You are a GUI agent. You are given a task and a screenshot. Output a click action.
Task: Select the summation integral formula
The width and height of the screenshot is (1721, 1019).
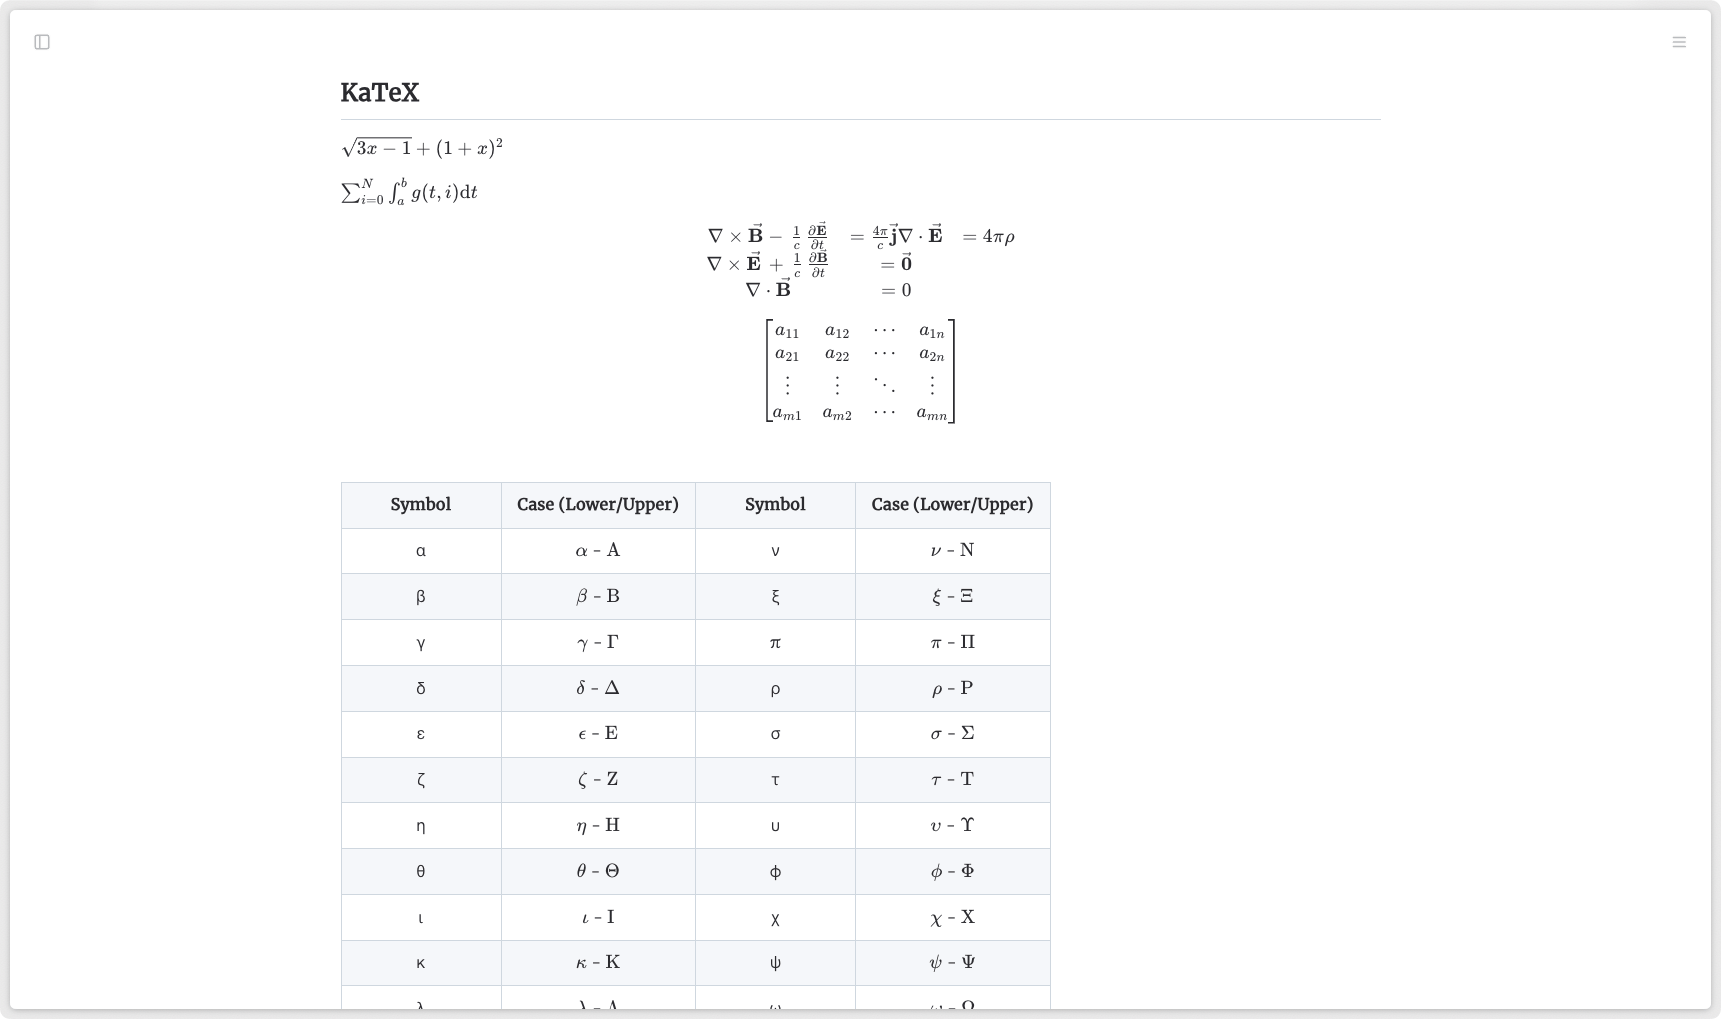(x=409, y=191)
